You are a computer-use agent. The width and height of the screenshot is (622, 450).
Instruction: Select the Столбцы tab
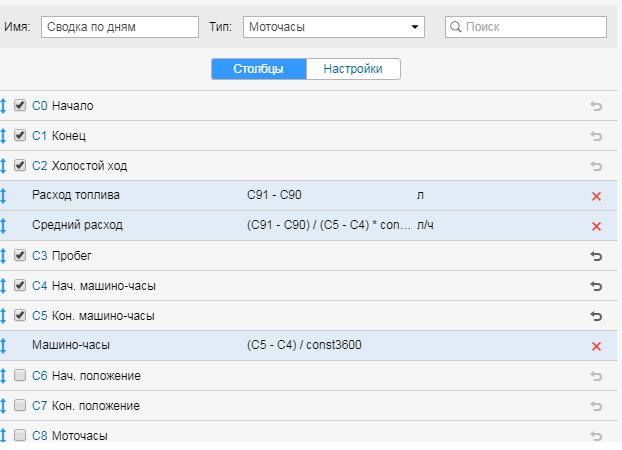coord(258,69)
